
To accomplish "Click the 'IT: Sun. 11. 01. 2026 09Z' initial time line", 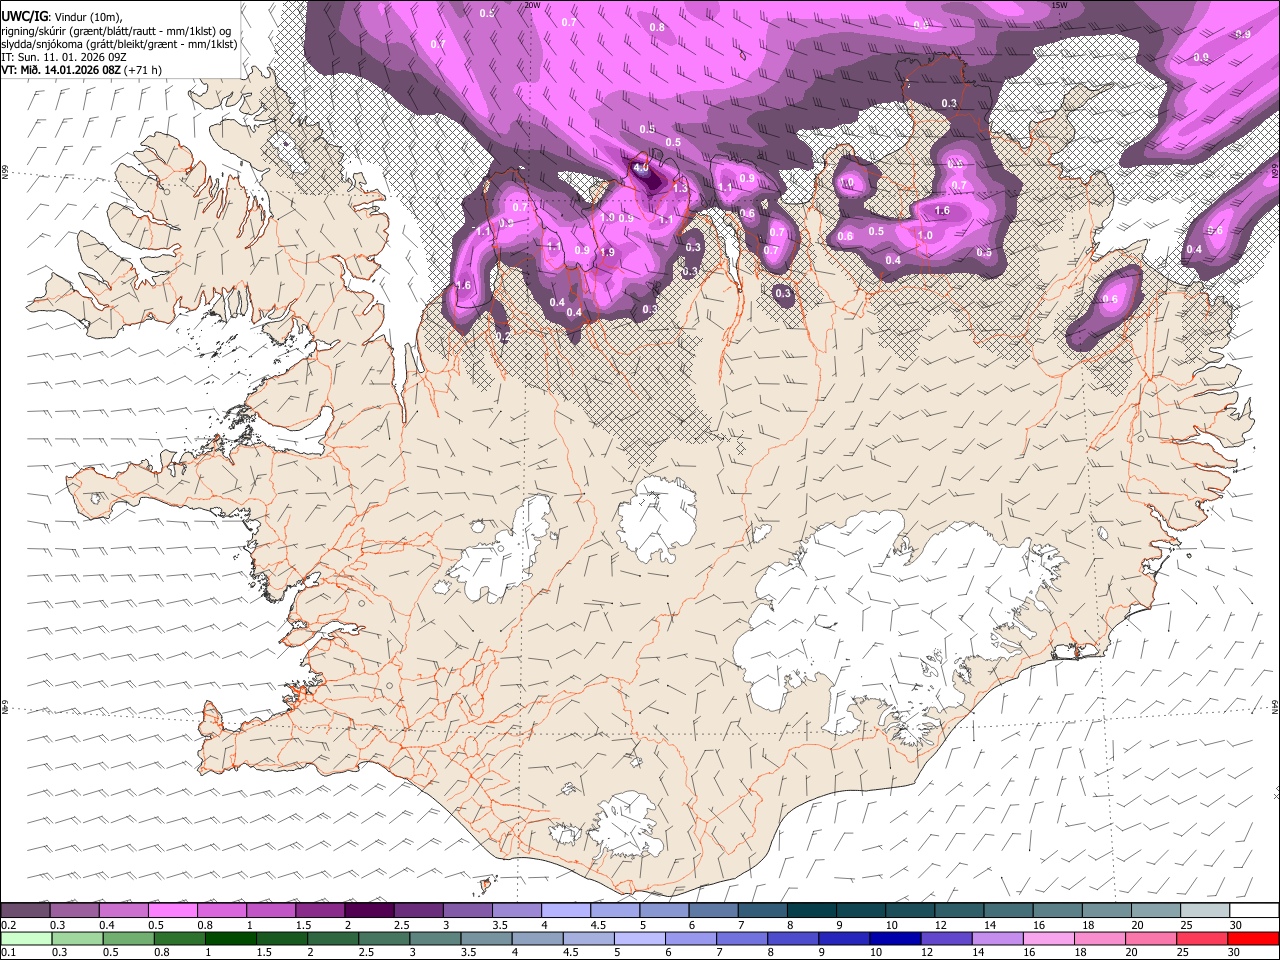I will [64, 57].
